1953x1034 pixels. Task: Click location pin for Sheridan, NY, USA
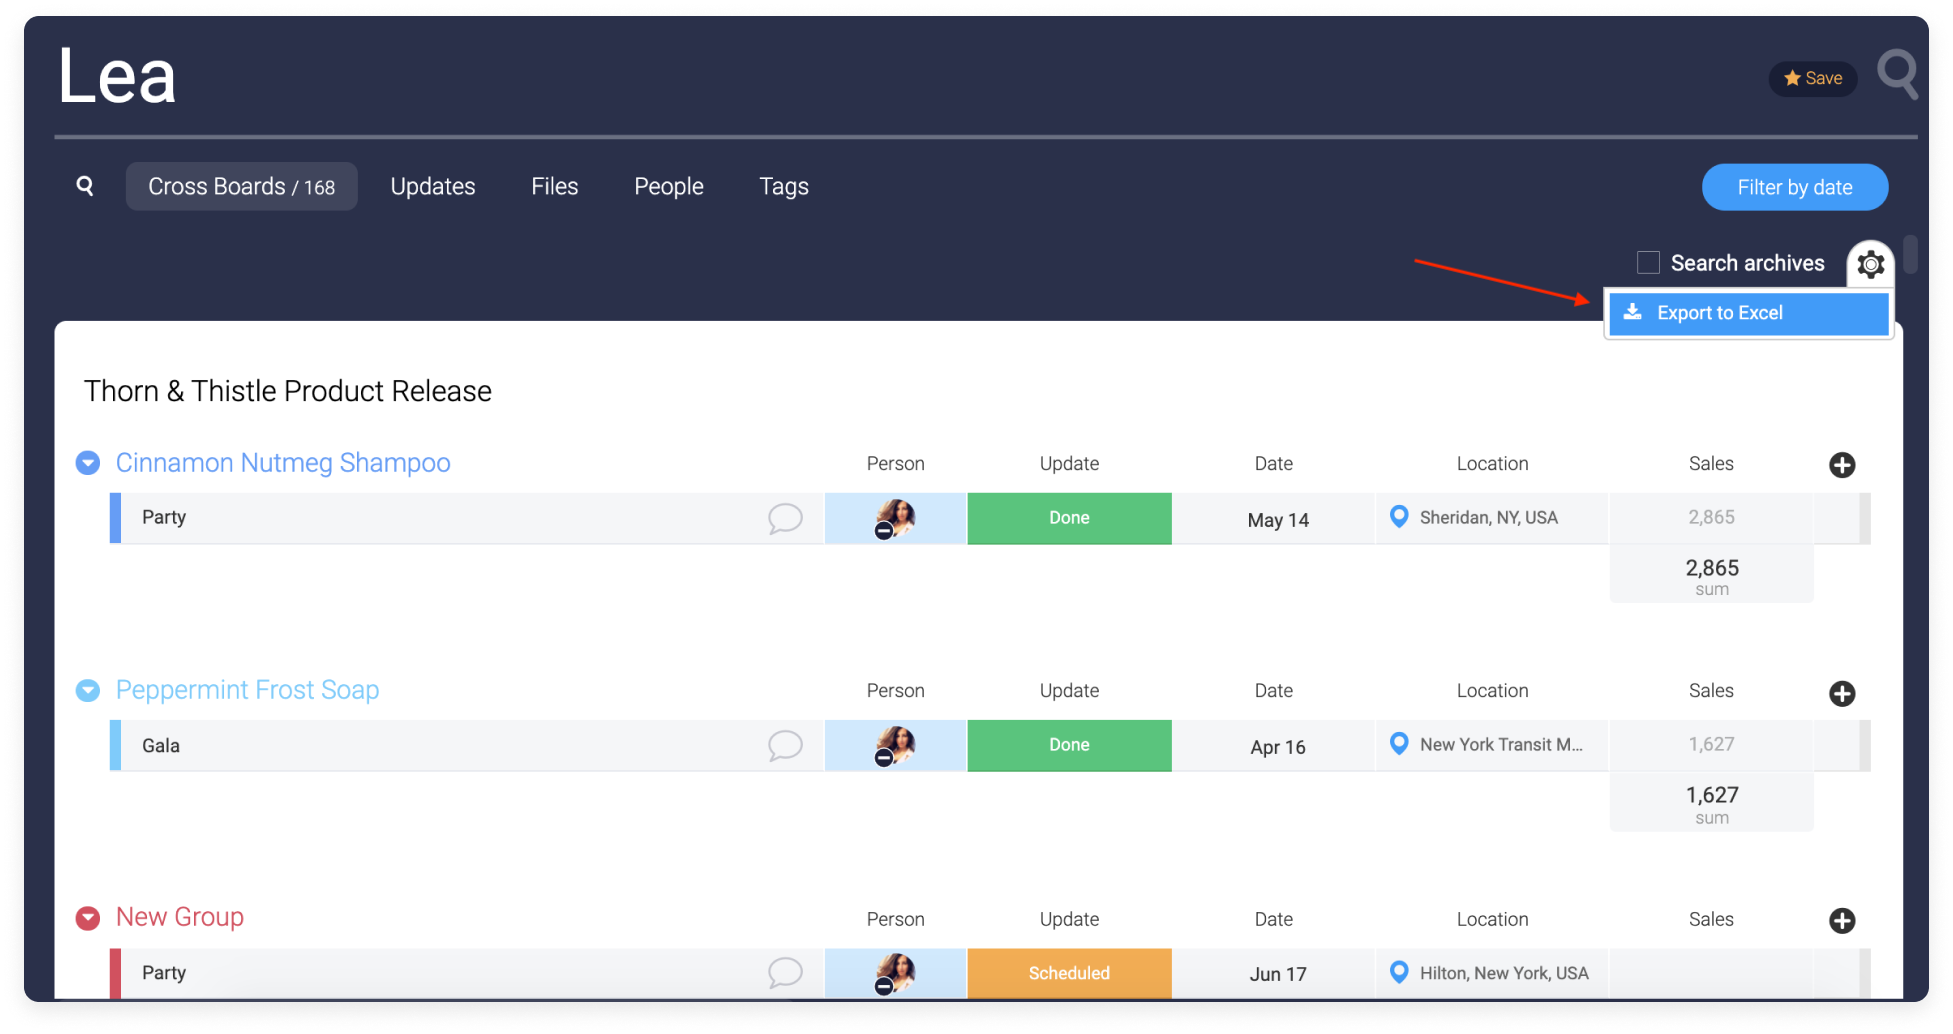pyautogui.click(x=1399, y=517)
